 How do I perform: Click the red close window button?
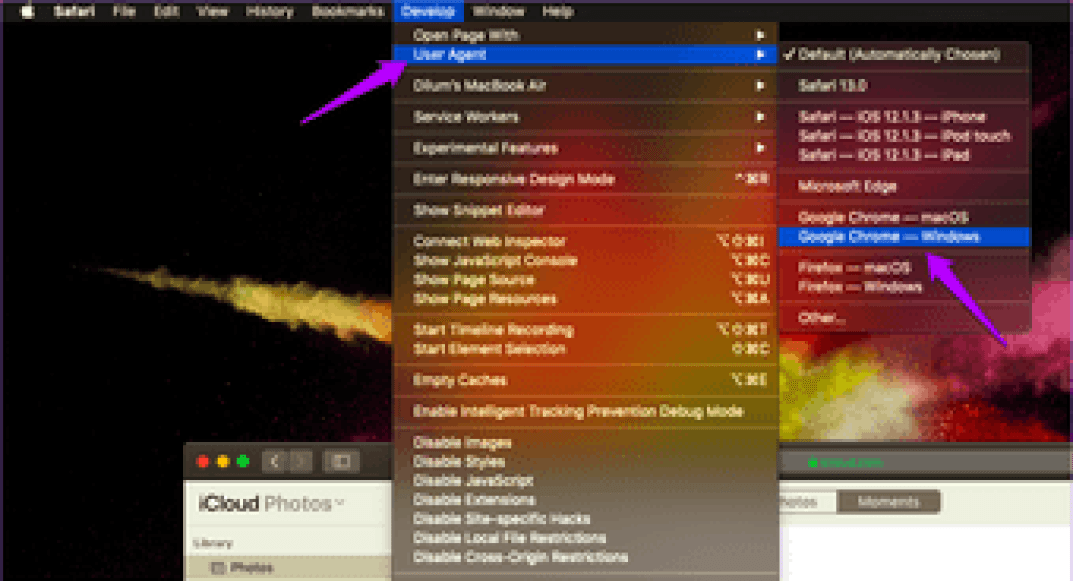203,462
